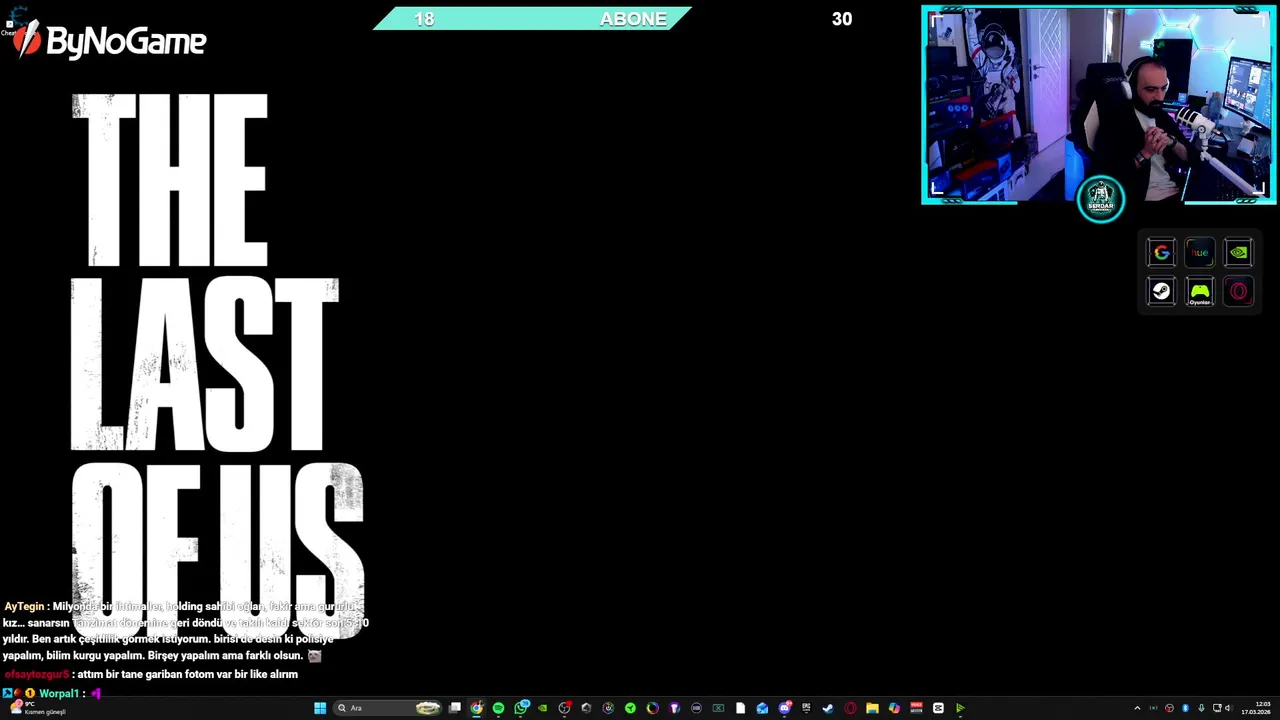This screenshot has height=720, width=1280.
Task: Open the Opera GX shortcut tile
Action: point(1238,291)
